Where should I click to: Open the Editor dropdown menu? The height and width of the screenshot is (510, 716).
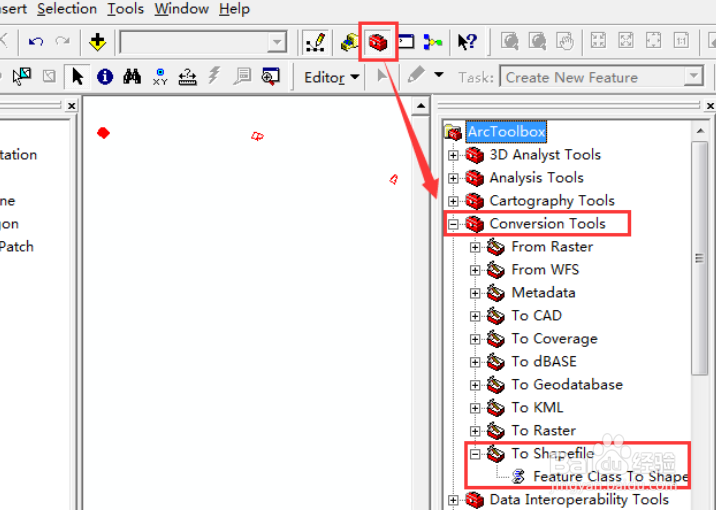click(x=332, y=78)
